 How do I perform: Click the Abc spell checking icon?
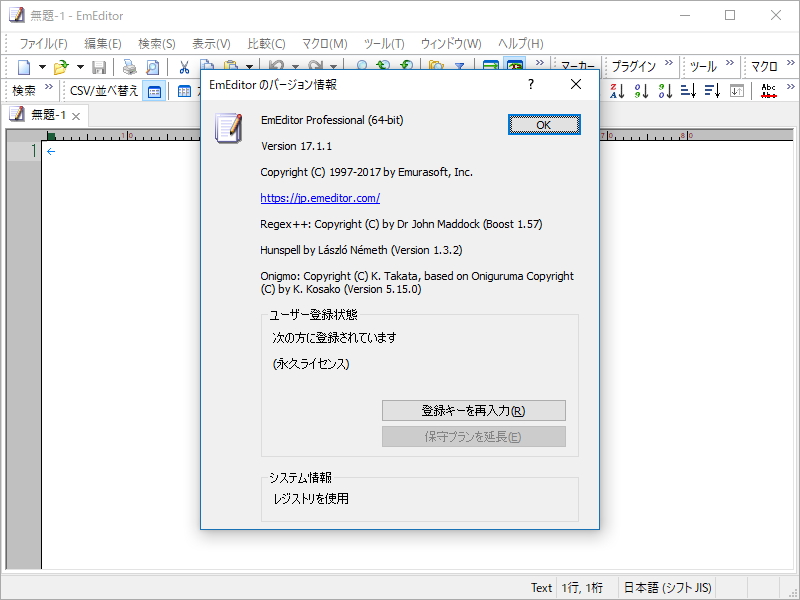click(x=769, y=90)
